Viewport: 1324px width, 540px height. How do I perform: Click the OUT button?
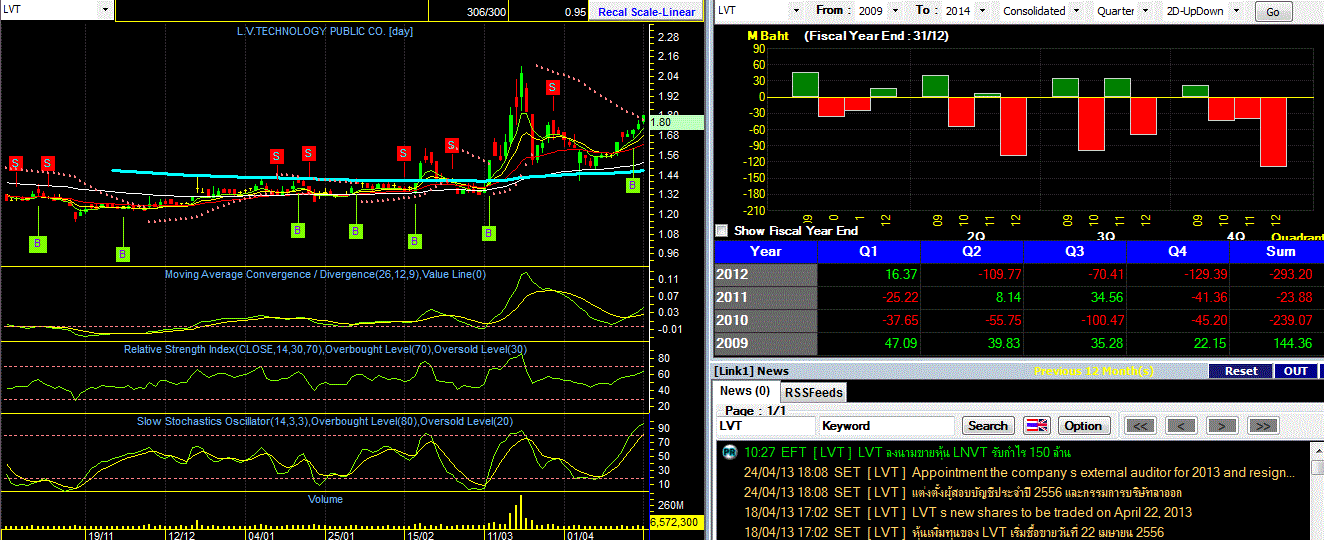(1297, 371)
